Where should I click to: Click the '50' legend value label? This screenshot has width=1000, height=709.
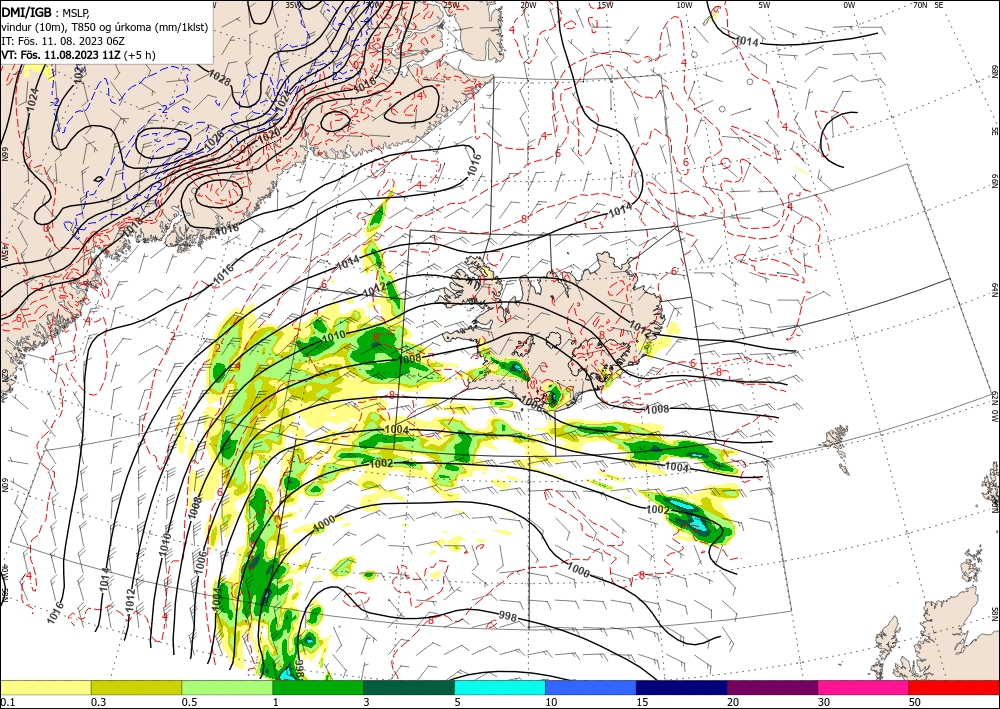pos(915,702)
